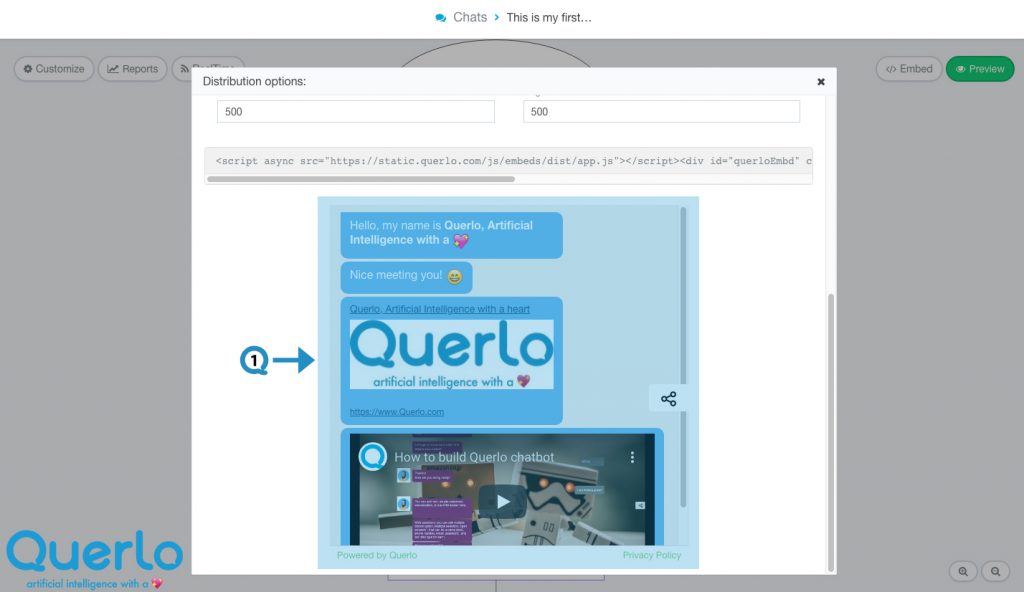Click the zoom in magnifier button

tap(963, 571)
